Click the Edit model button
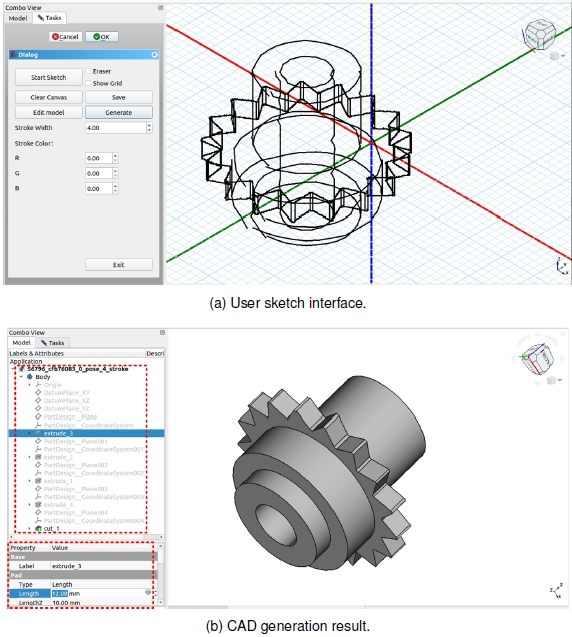572x637 pixels. [48, 113]
